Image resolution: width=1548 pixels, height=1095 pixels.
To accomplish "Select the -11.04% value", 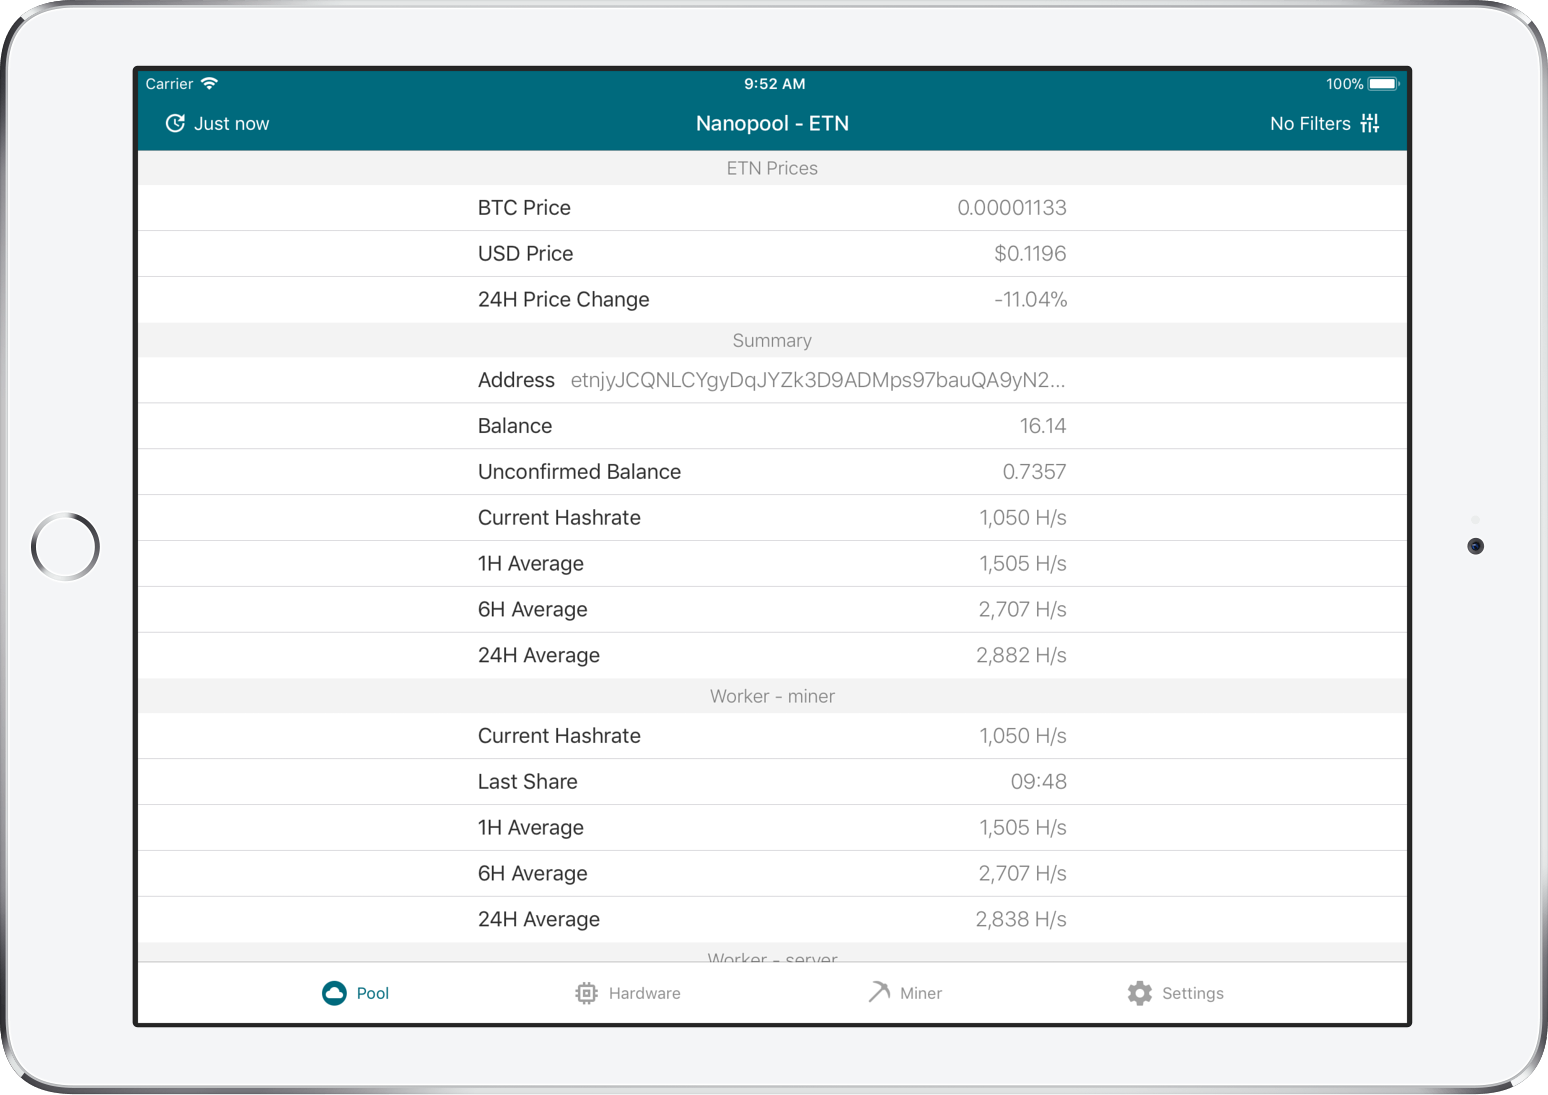I will coord(1030,300).
